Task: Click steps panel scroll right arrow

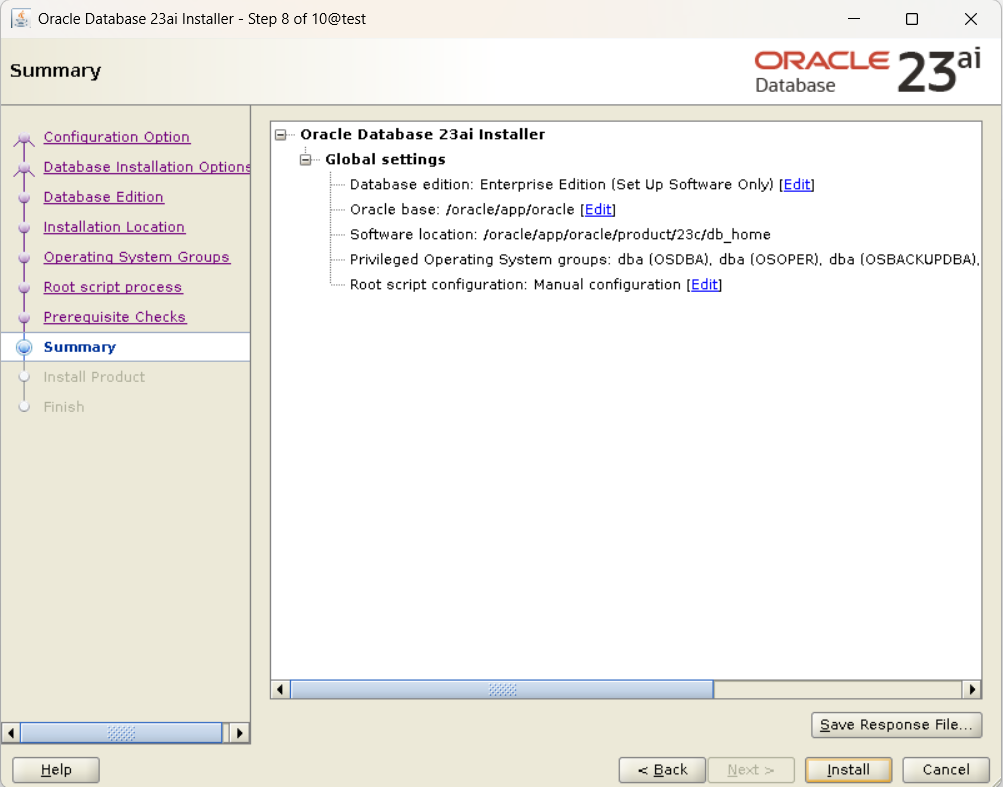Action: [x=239, y=733]
